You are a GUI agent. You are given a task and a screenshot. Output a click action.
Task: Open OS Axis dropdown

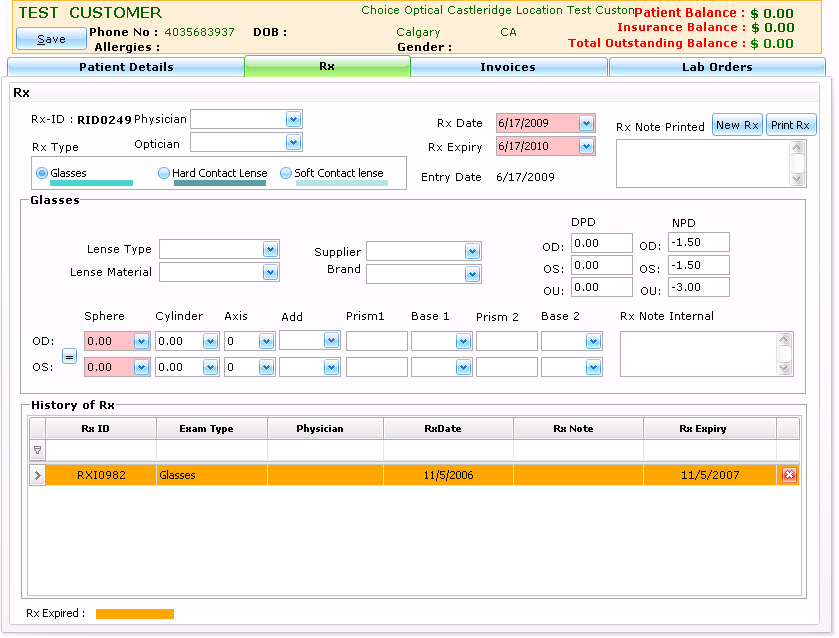point(266,367)
